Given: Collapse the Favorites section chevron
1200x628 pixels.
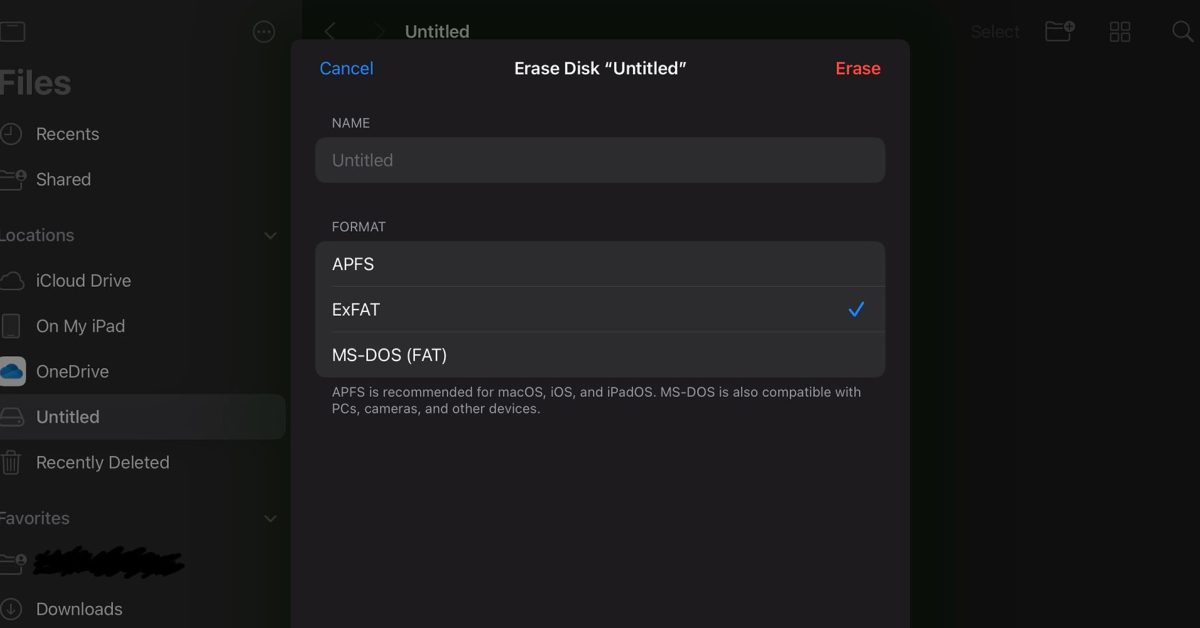Looking at the screenshot, I should 270,519.
